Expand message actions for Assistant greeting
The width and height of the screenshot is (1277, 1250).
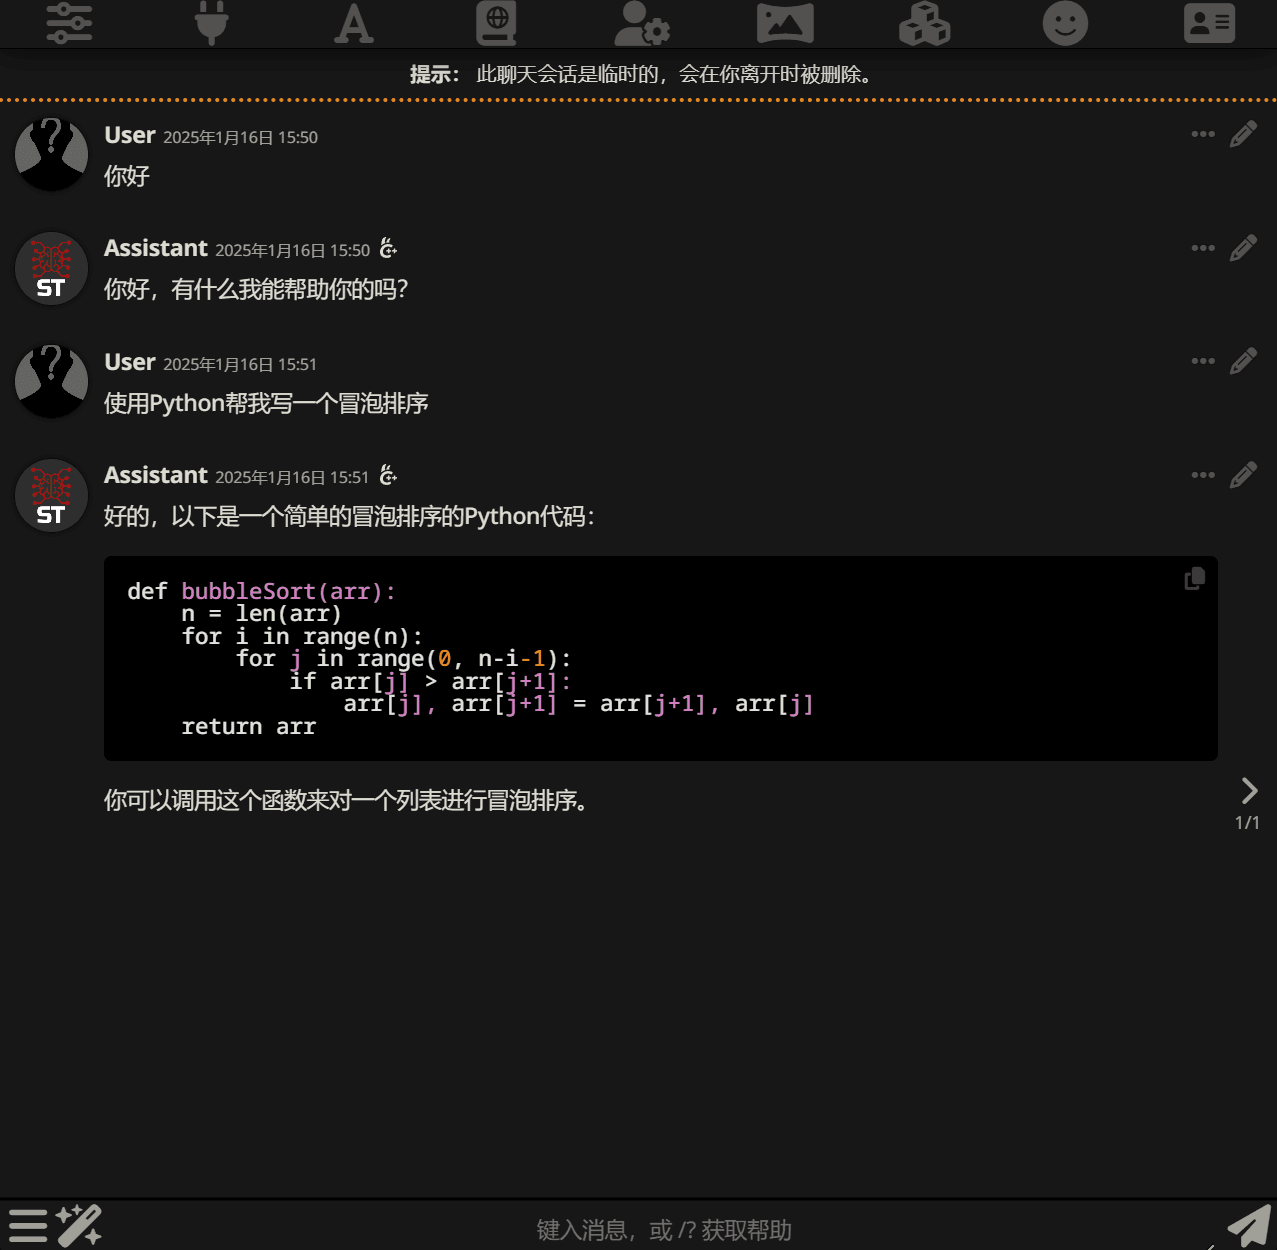click(1203, 248)
